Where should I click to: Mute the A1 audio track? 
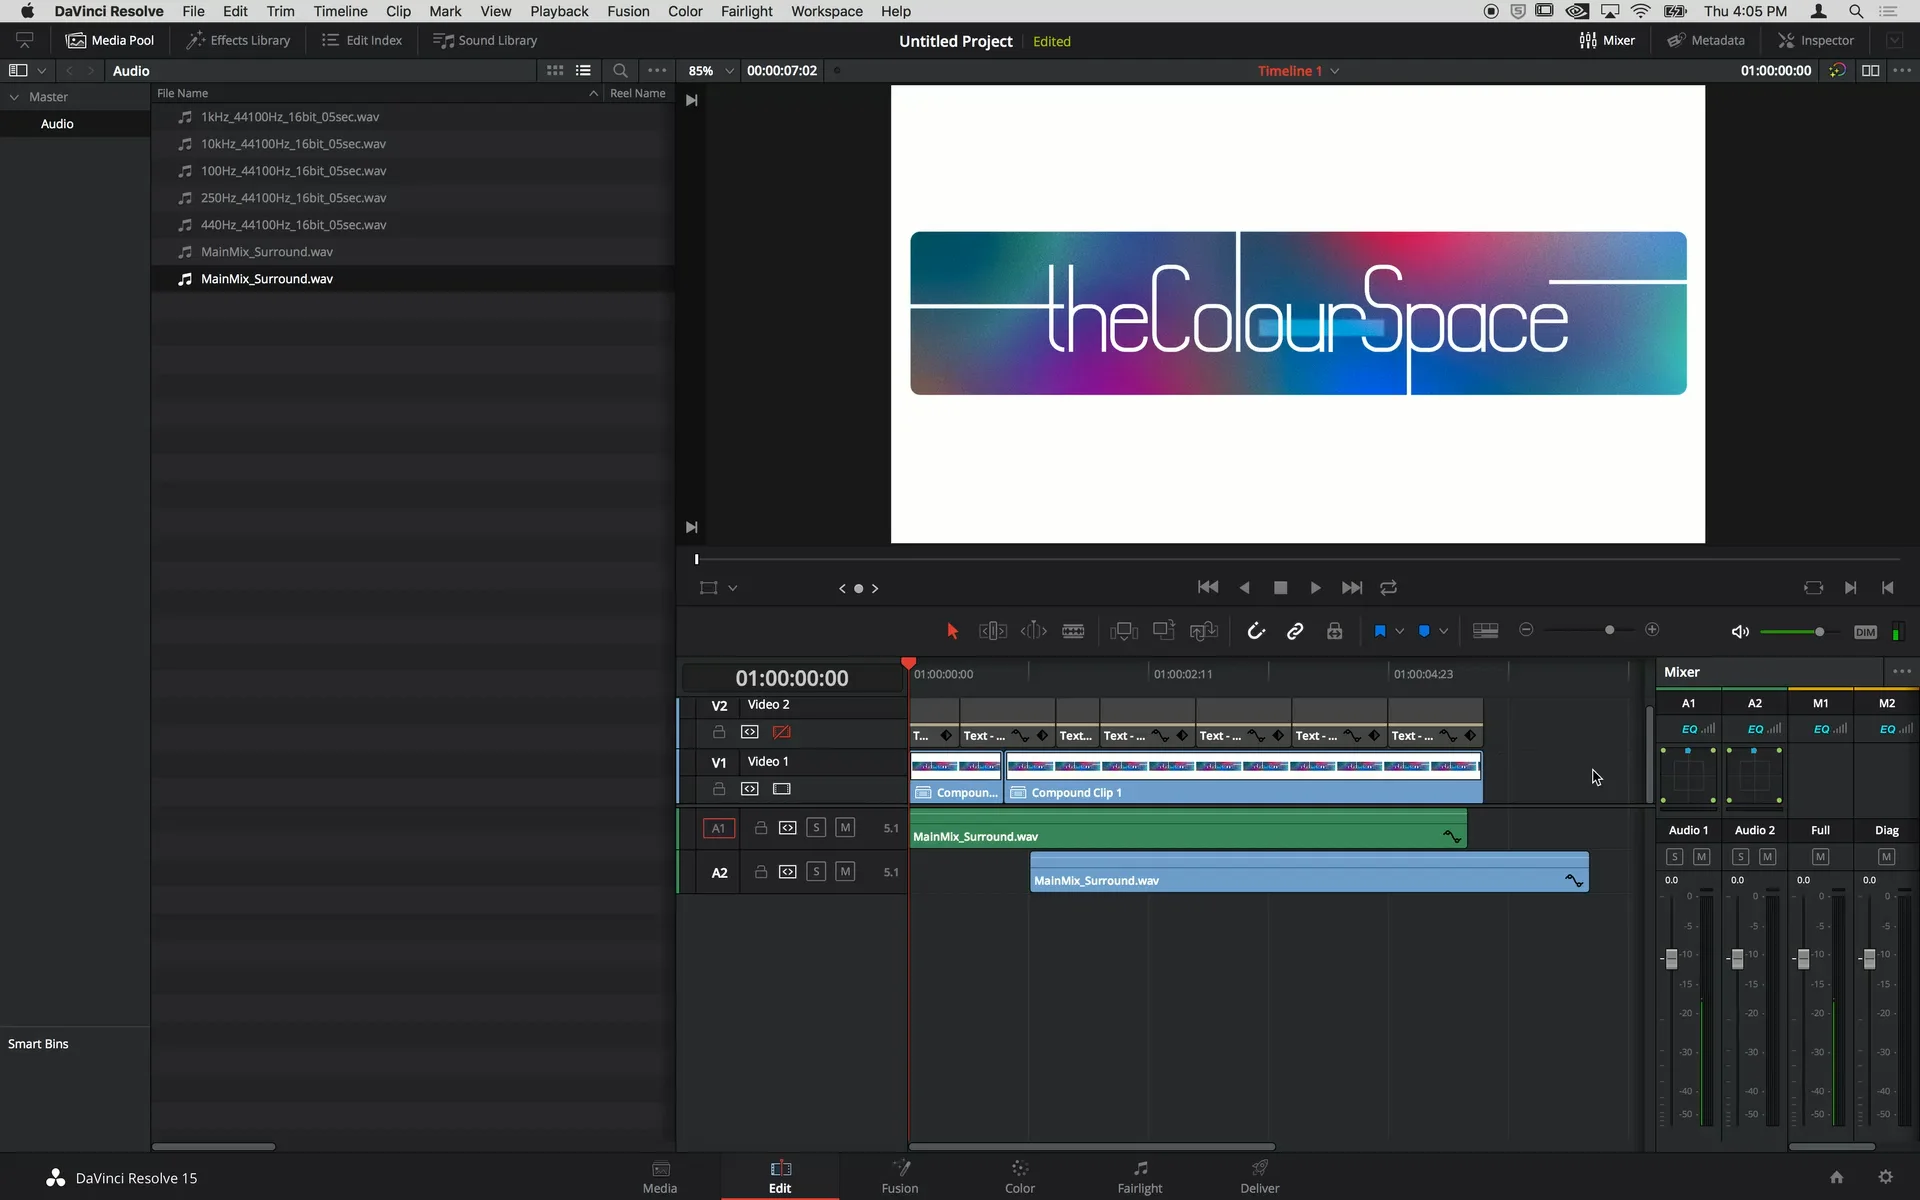pos(846,828)
